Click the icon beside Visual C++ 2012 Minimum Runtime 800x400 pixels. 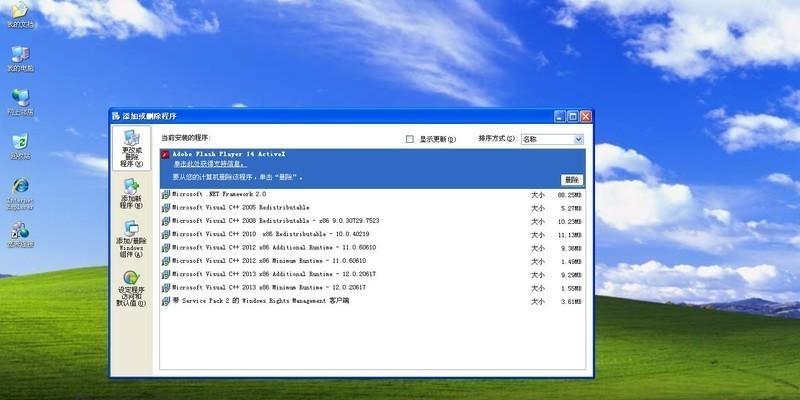165,261
